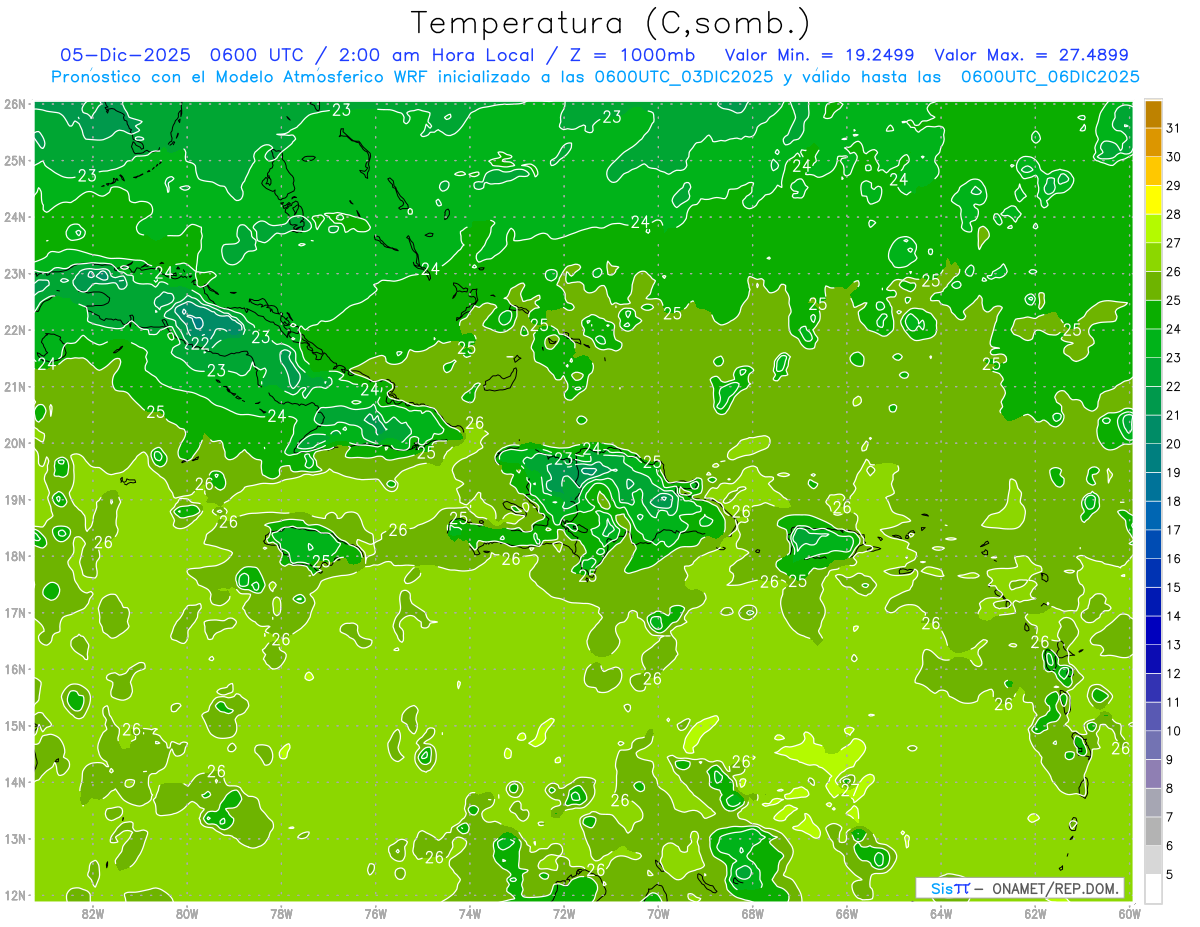Click the 13N latitude axis label

[14, 838]
